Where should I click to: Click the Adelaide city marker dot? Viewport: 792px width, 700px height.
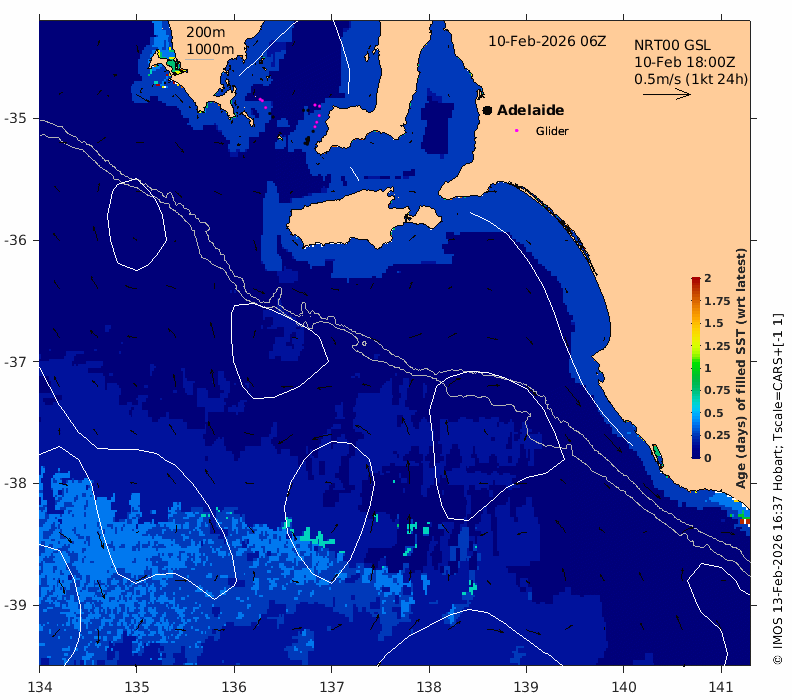pyautogui.click(x=487, y=110)
